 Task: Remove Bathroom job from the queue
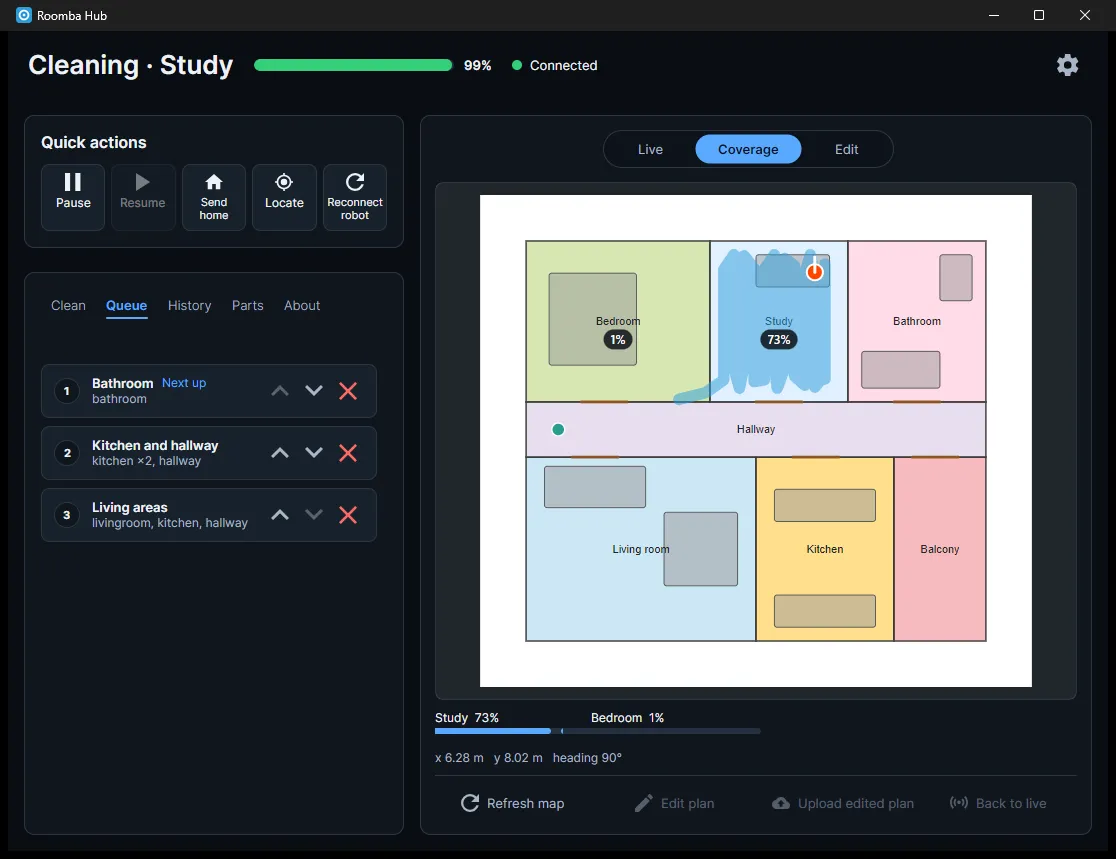coord(348,391)
